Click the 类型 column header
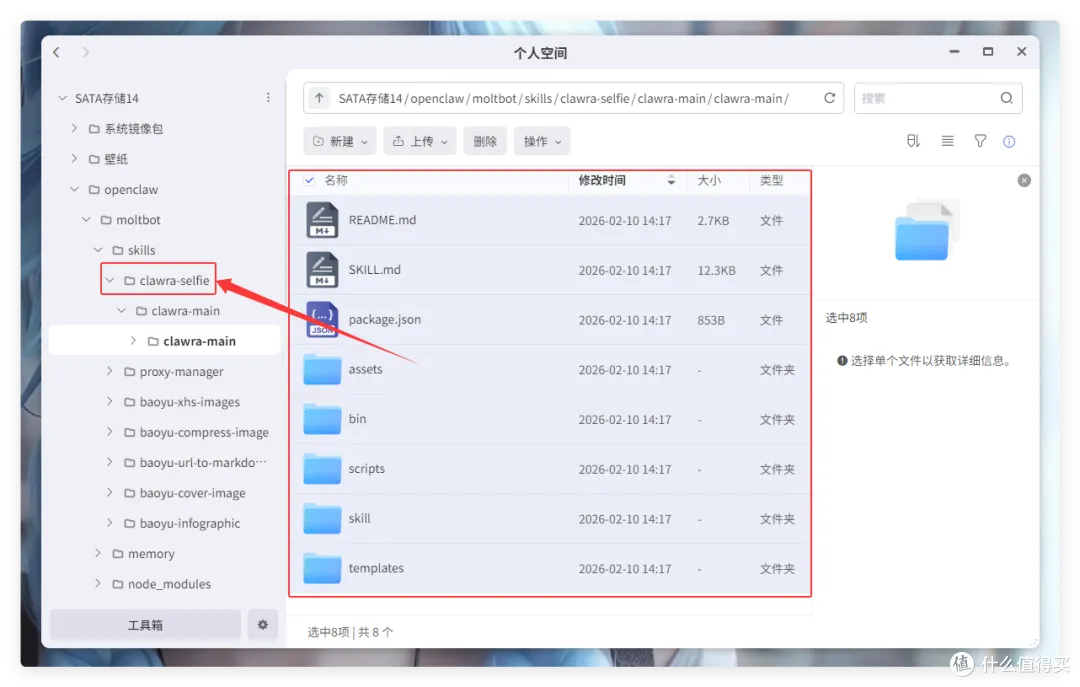Image resolution: width=1080 pixels, height=687 pixels. click(771, 181)
